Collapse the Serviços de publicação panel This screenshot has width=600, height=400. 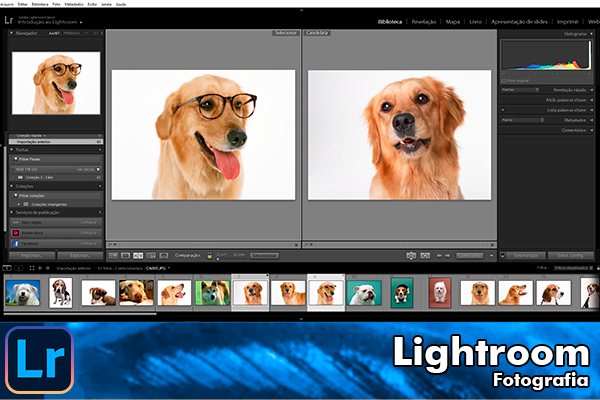coord(11,212)
